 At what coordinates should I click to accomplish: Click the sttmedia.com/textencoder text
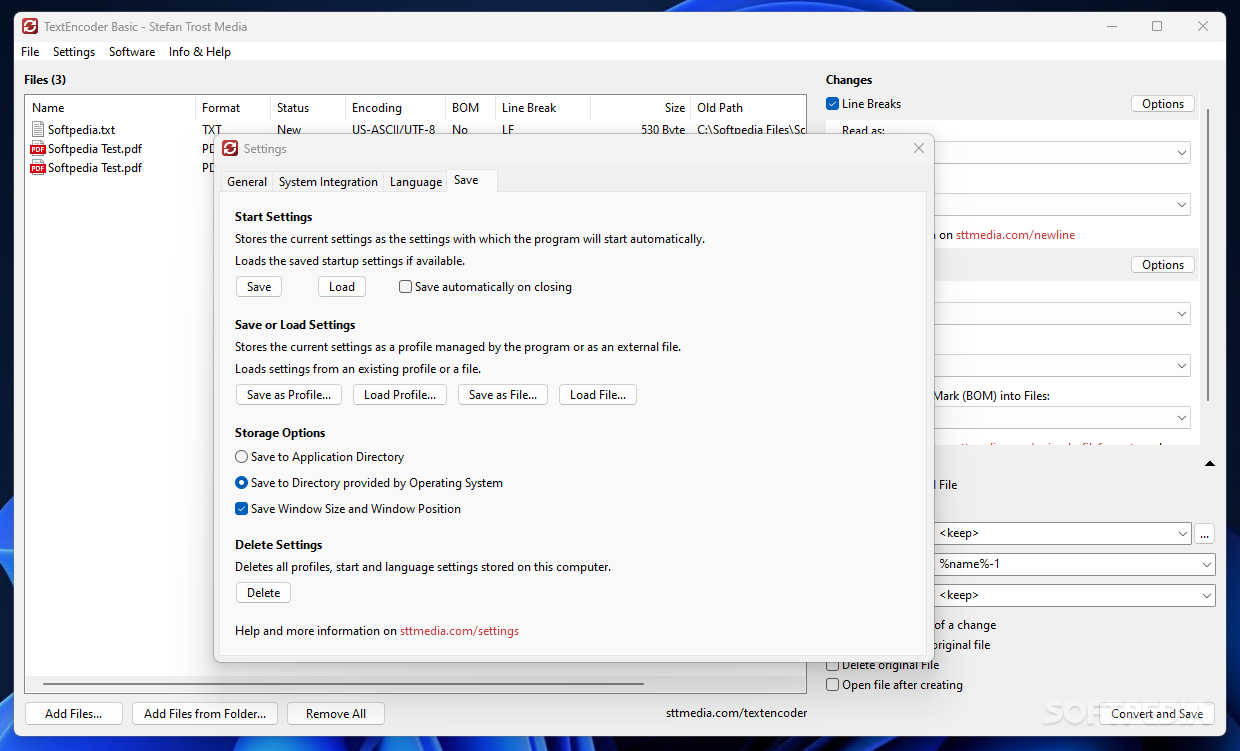pos(737,713)
